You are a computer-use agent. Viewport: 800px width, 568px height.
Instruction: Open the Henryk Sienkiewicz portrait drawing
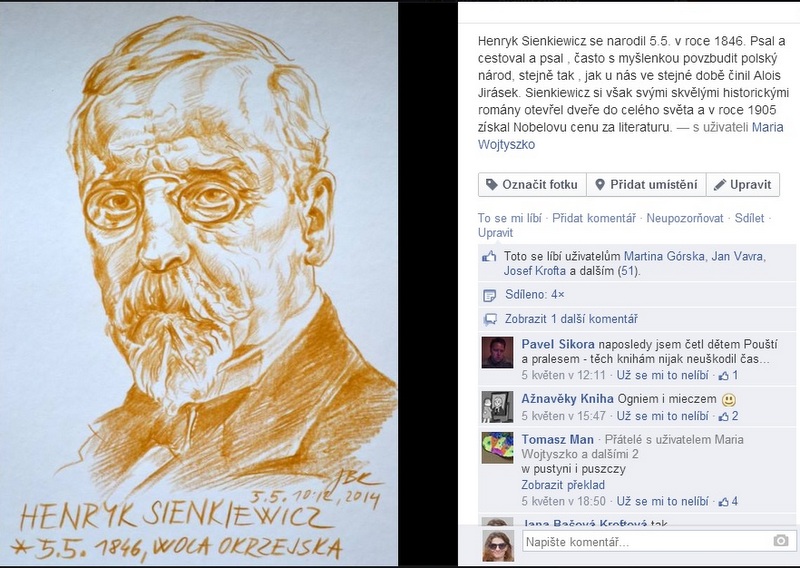(198, 284)
